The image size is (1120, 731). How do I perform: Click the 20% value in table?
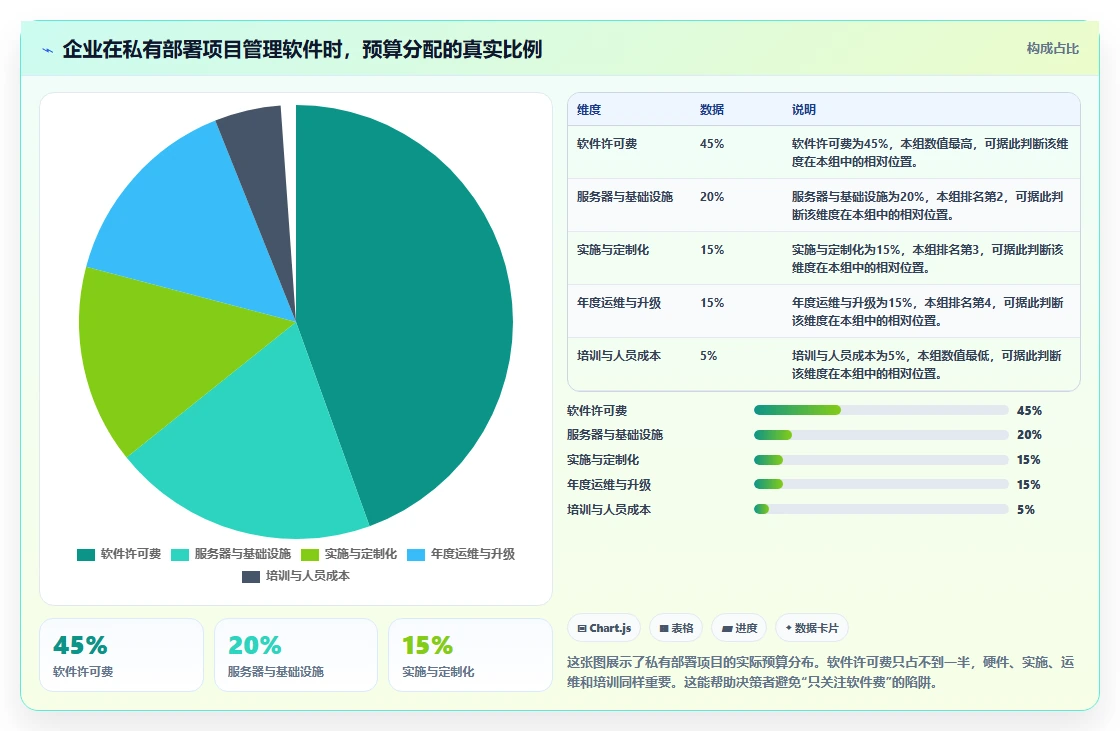tap(712, 197)
